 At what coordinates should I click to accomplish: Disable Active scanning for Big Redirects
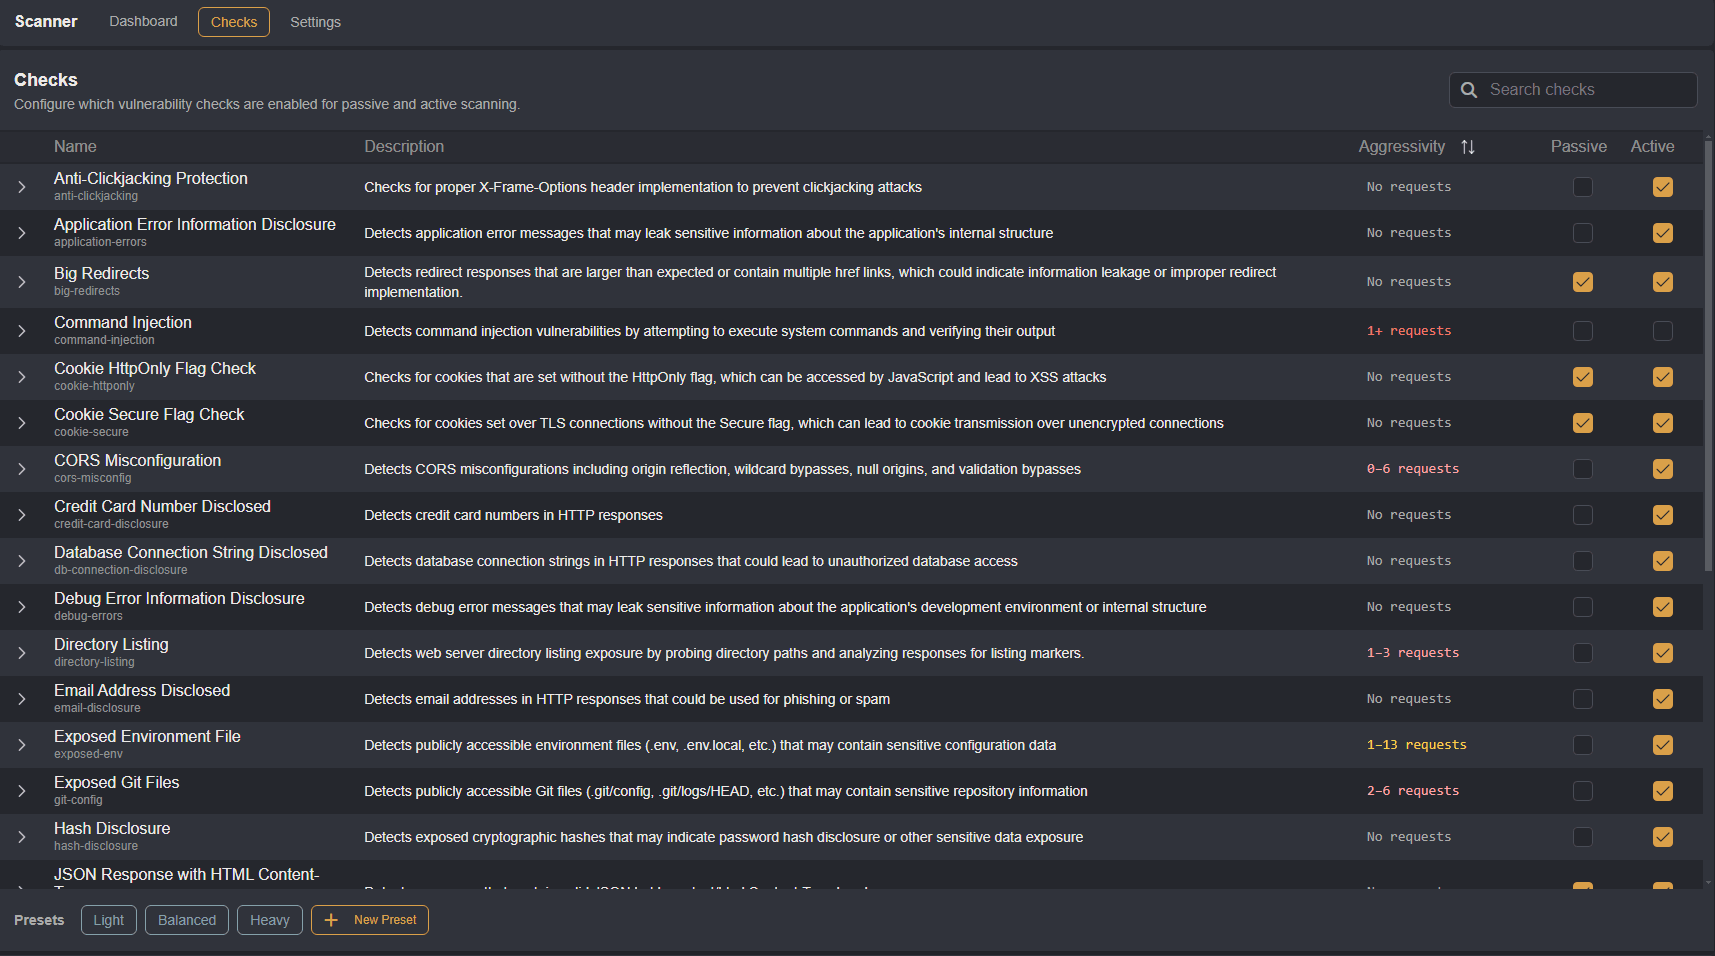click(x=1663, y=282)
